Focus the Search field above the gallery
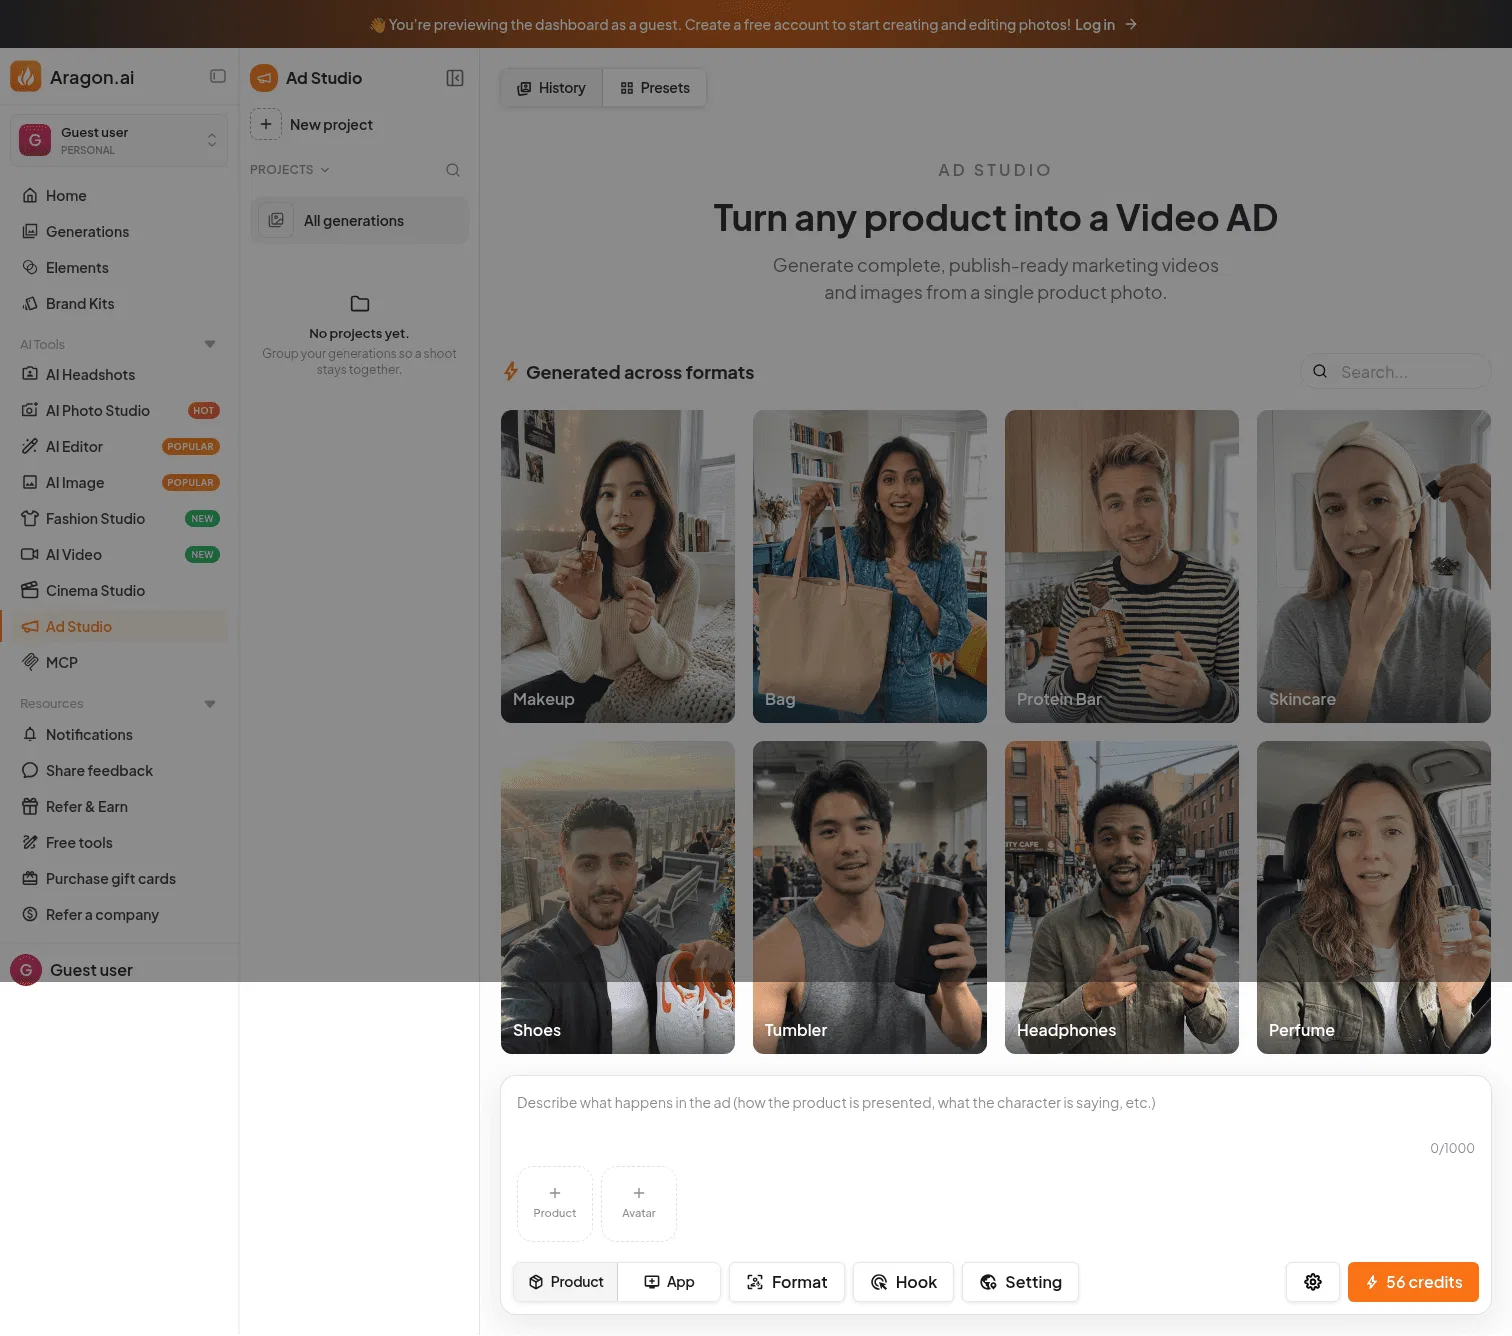 (1396, 372)
